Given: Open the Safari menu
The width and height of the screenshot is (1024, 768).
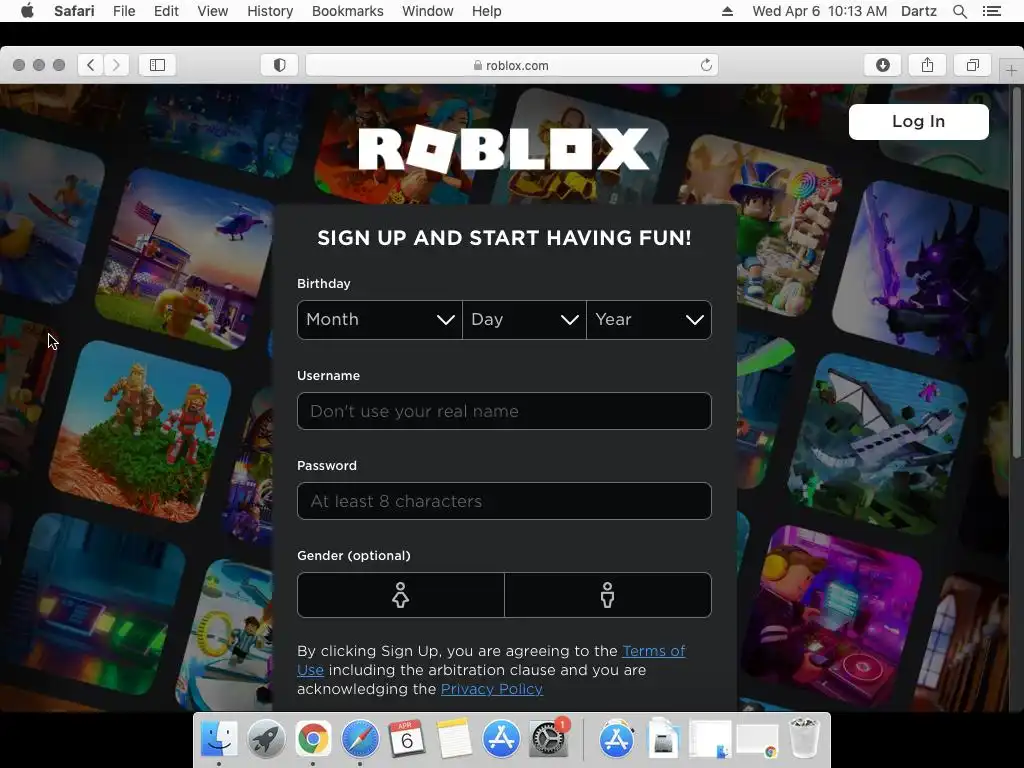Looking at the screenshot, I should click(x=74, y=11).
